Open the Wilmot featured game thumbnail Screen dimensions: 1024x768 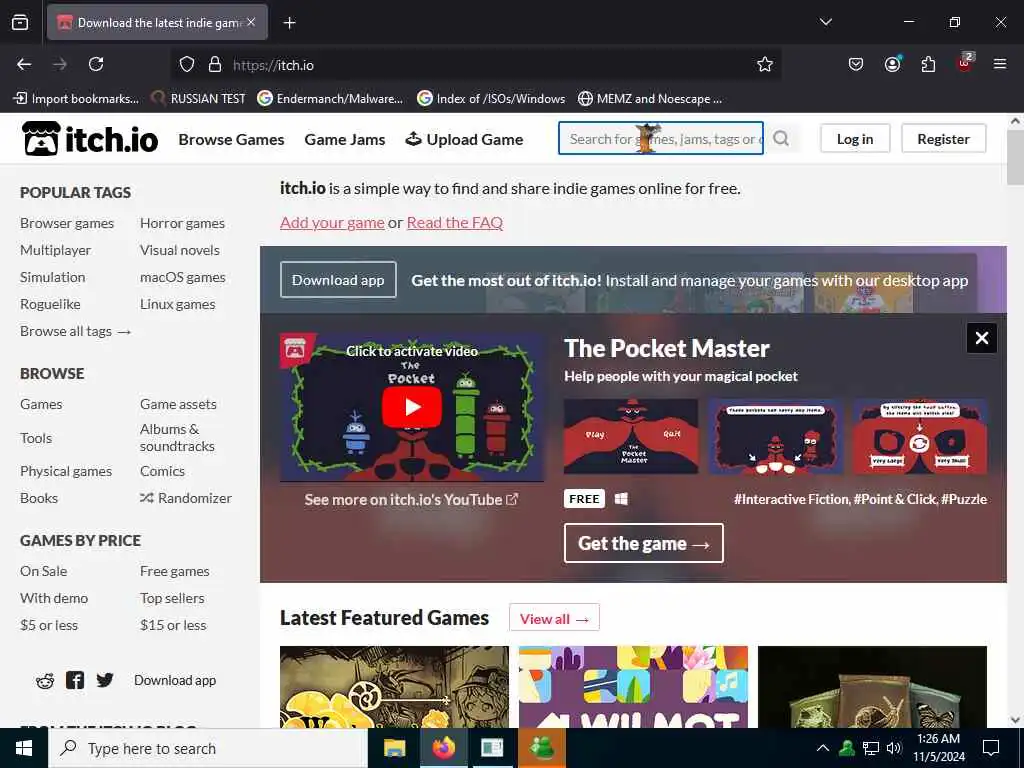pyautogui.click(x=633, y=687)
